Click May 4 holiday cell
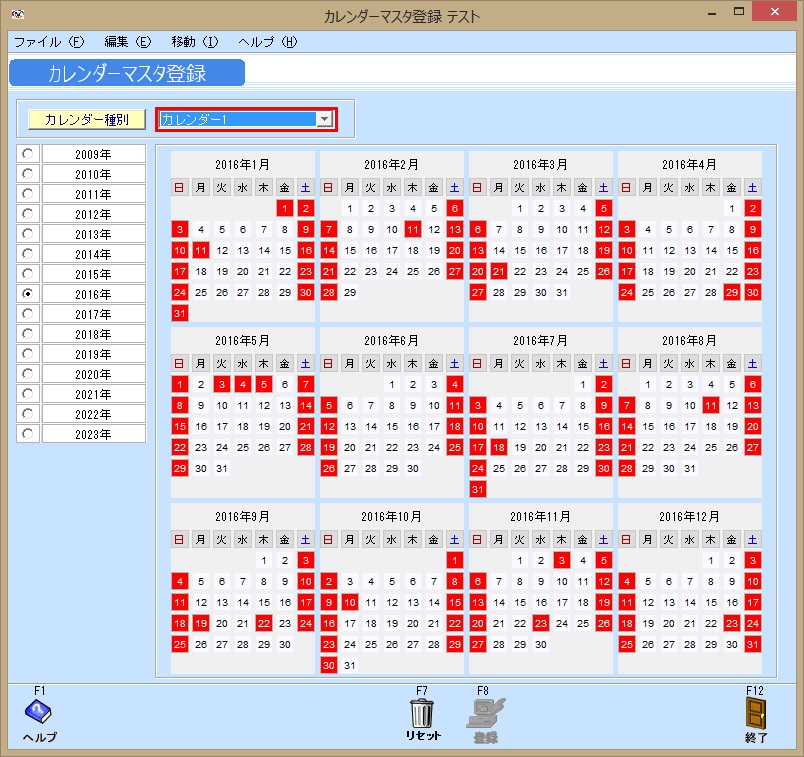The height and width of the screenshot is (757, 804). pos(243,384)
